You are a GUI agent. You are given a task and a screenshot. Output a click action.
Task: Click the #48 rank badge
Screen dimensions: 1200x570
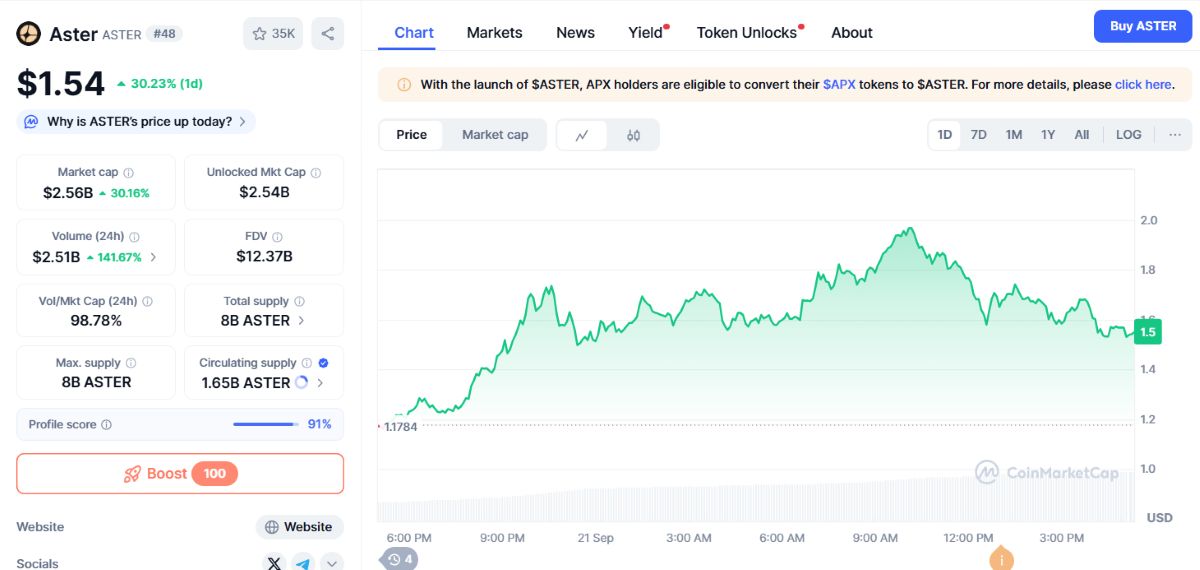164,34
